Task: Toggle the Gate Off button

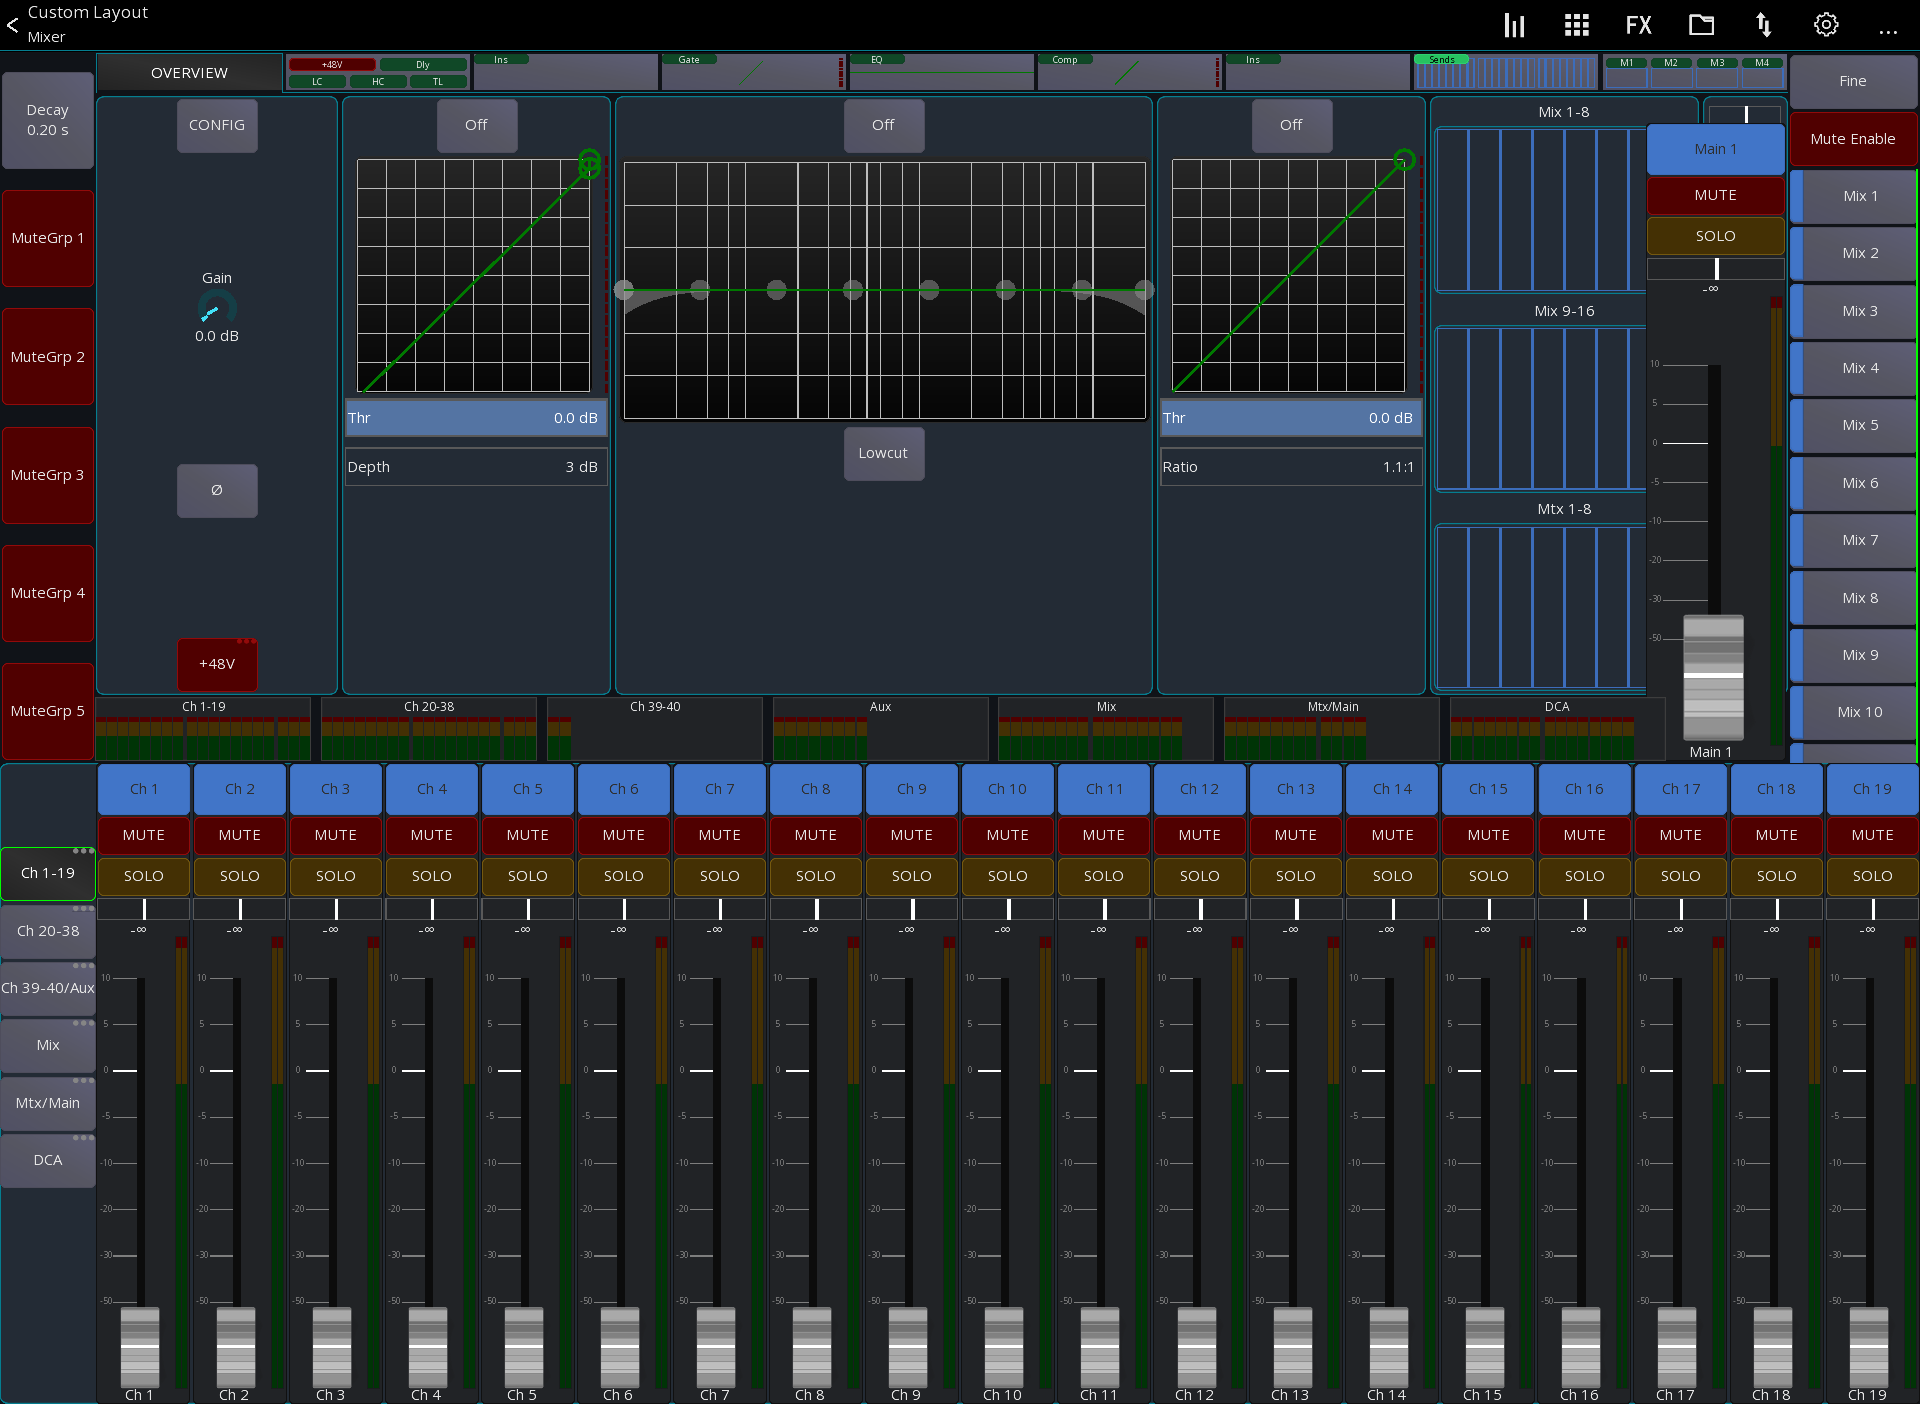Action: coord(476,125)
